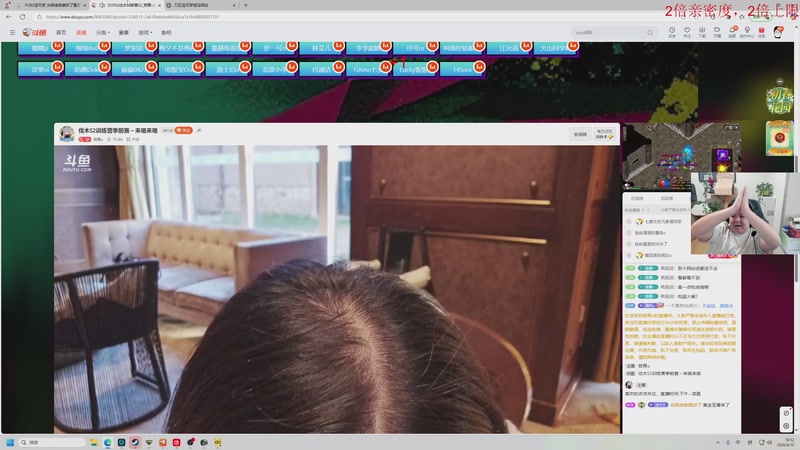Click the game minimap thumbnail overlay
This screenshot has height=450, width=800.
coord(682,156)
